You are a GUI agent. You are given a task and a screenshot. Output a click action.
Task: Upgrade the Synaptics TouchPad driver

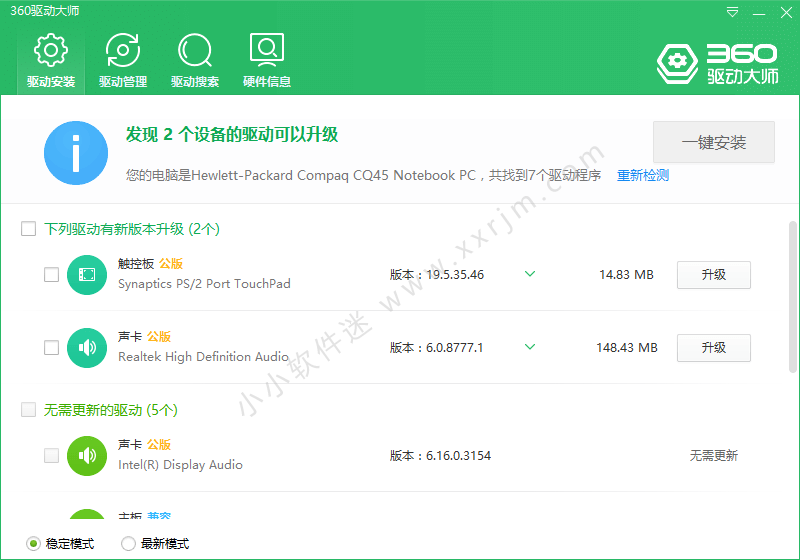click(714, 275)
